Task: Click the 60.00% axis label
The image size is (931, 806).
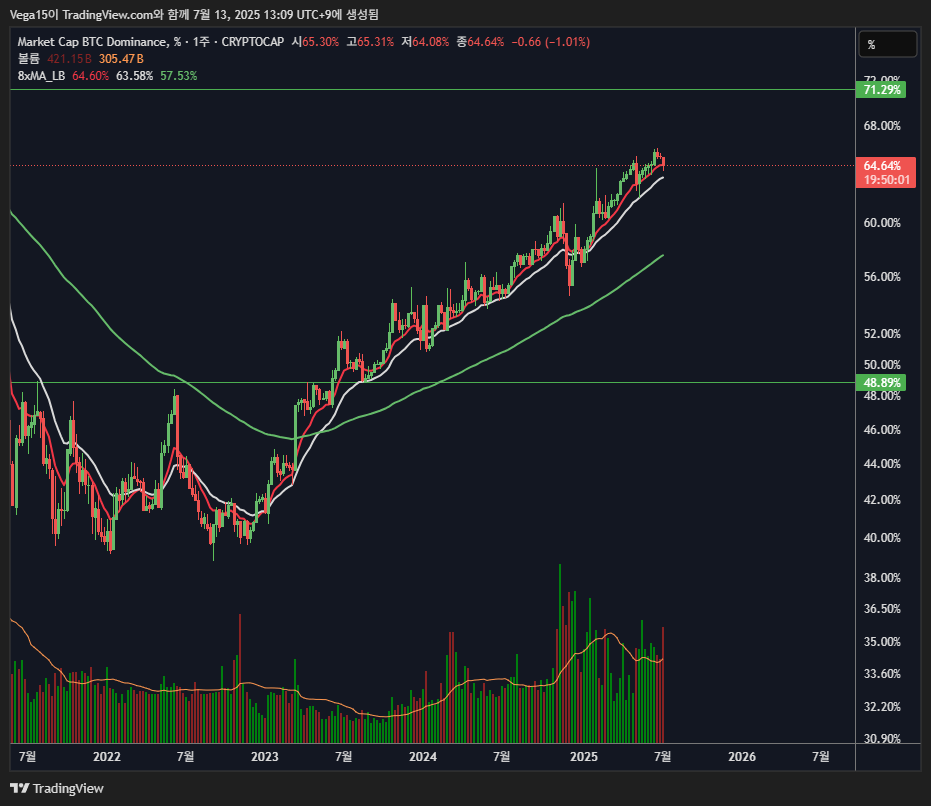Action: pos(882,223)
